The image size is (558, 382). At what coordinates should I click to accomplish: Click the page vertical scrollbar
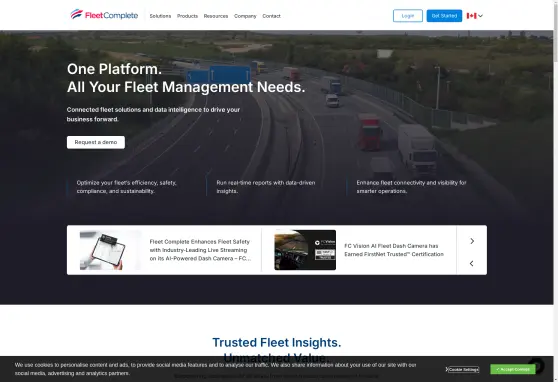pos(556,191)
